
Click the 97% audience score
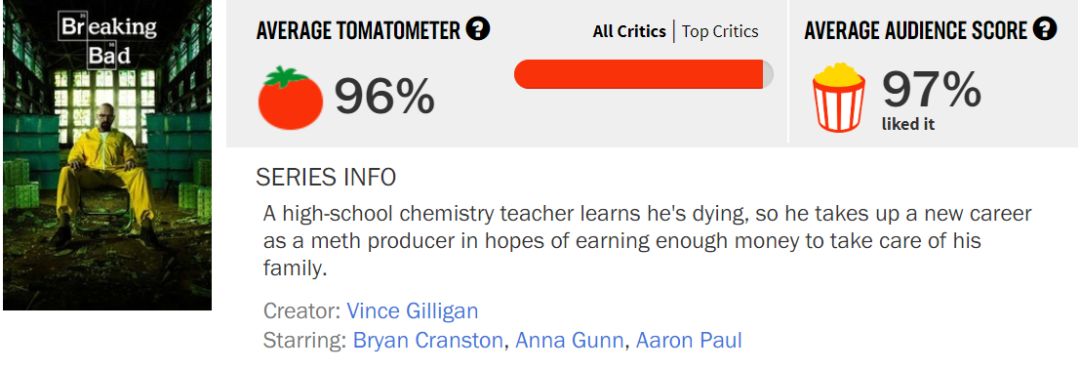[931, 89]
